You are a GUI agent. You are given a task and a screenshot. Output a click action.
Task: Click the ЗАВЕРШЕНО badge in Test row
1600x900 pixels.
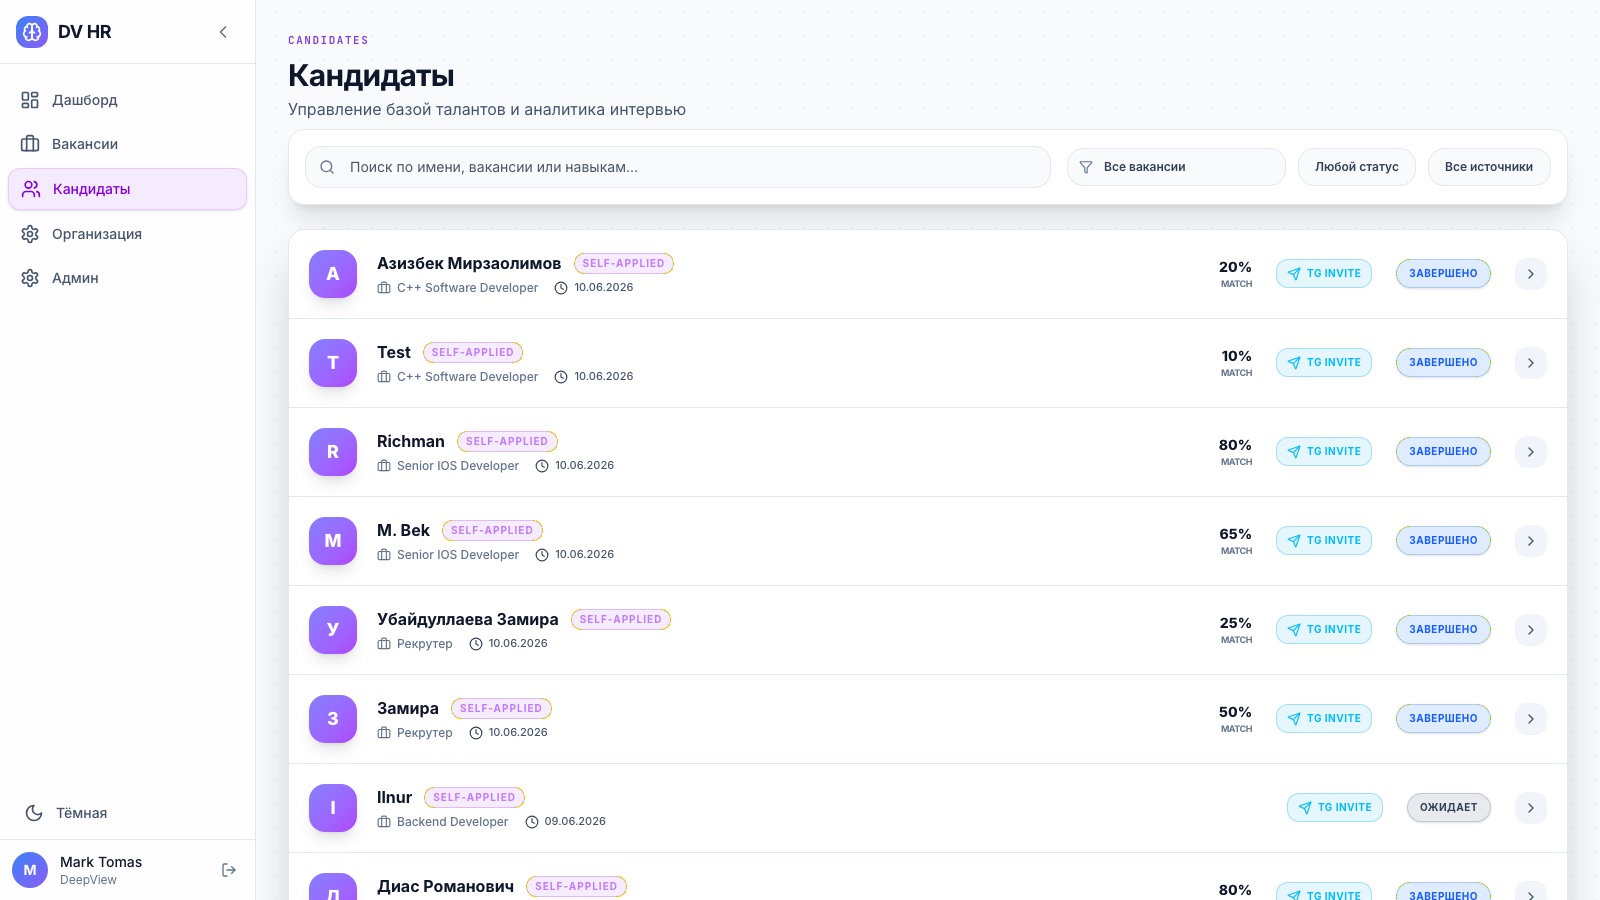[x=1443, y=363]
